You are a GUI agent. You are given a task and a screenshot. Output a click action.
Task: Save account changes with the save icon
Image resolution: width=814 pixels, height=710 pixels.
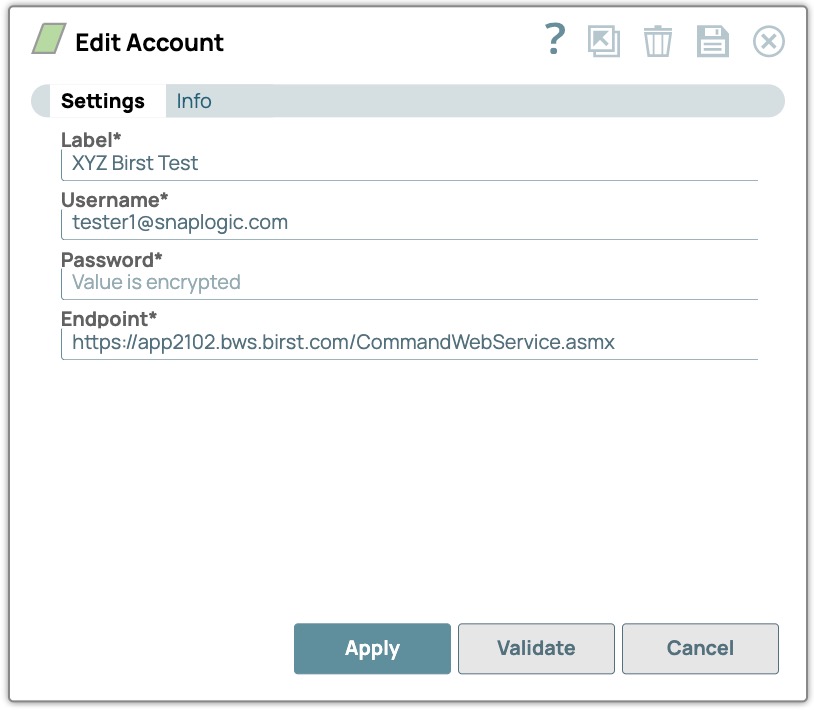(x=713, y=41)
